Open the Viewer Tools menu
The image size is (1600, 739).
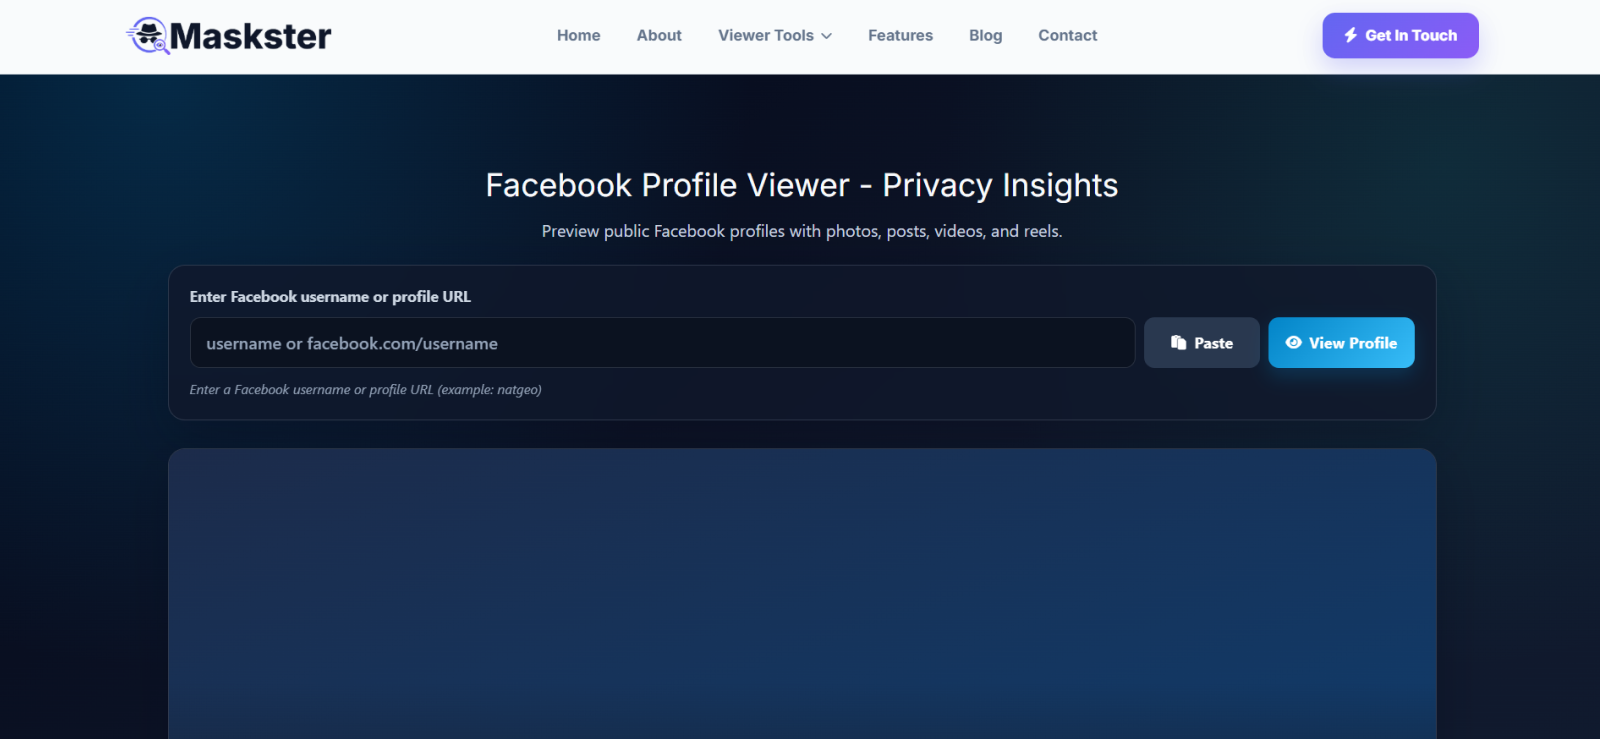[775, 35]
